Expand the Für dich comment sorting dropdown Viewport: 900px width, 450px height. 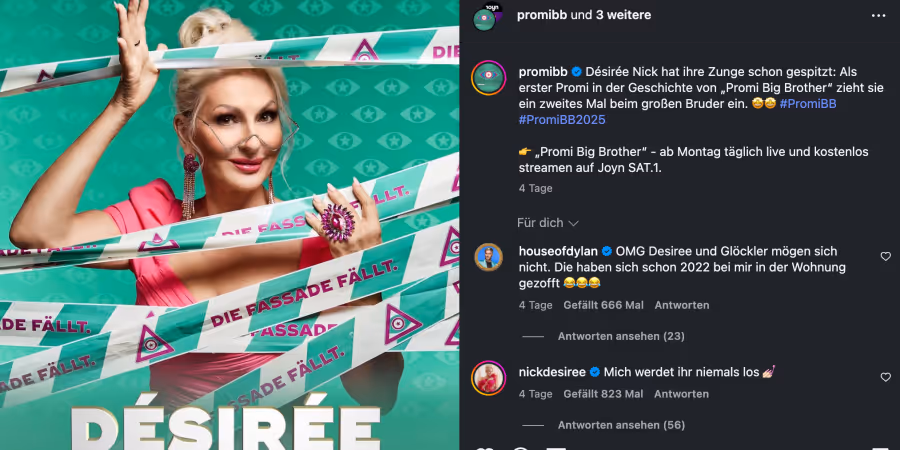[548, 223]
